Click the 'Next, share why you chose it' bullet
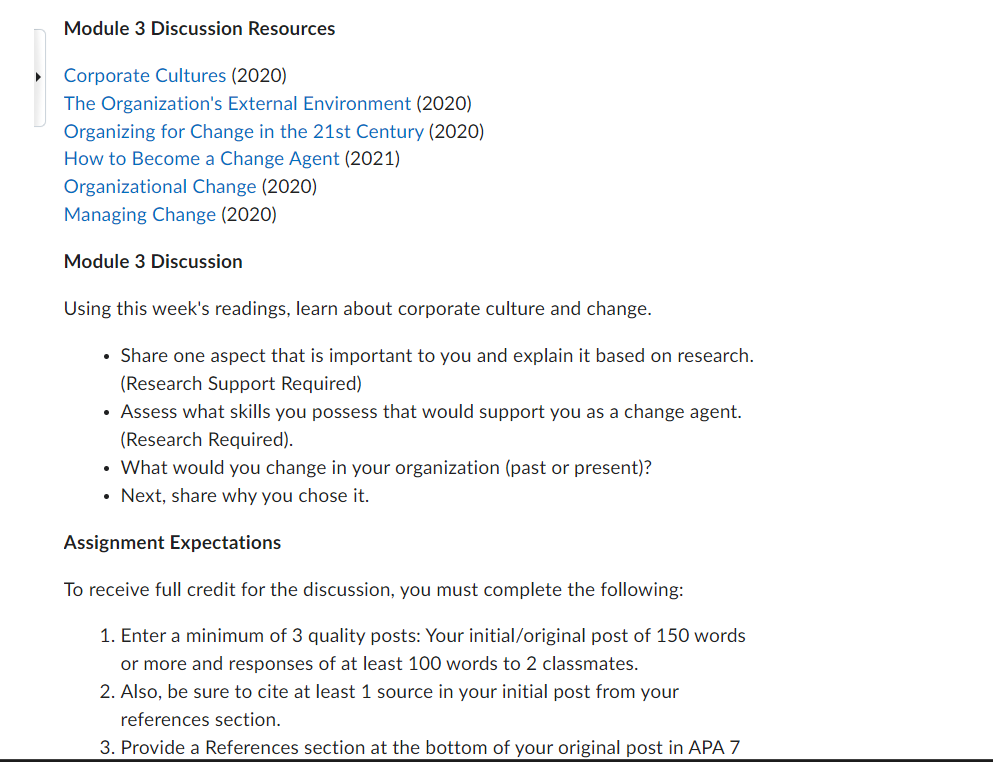This screenshot has height=762, width=993. tap(245, 495)
